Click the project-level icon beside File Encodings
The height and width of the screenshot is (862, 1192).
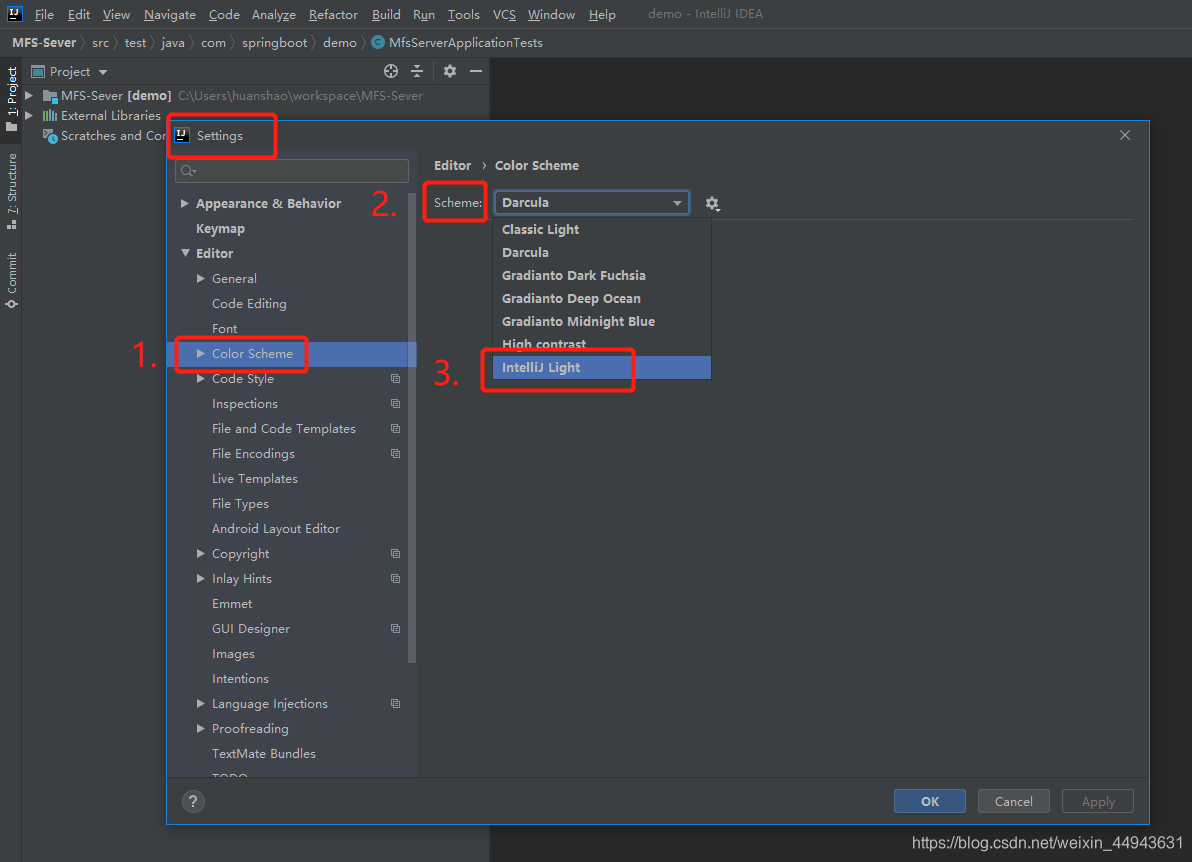click(x=395, y=454)
